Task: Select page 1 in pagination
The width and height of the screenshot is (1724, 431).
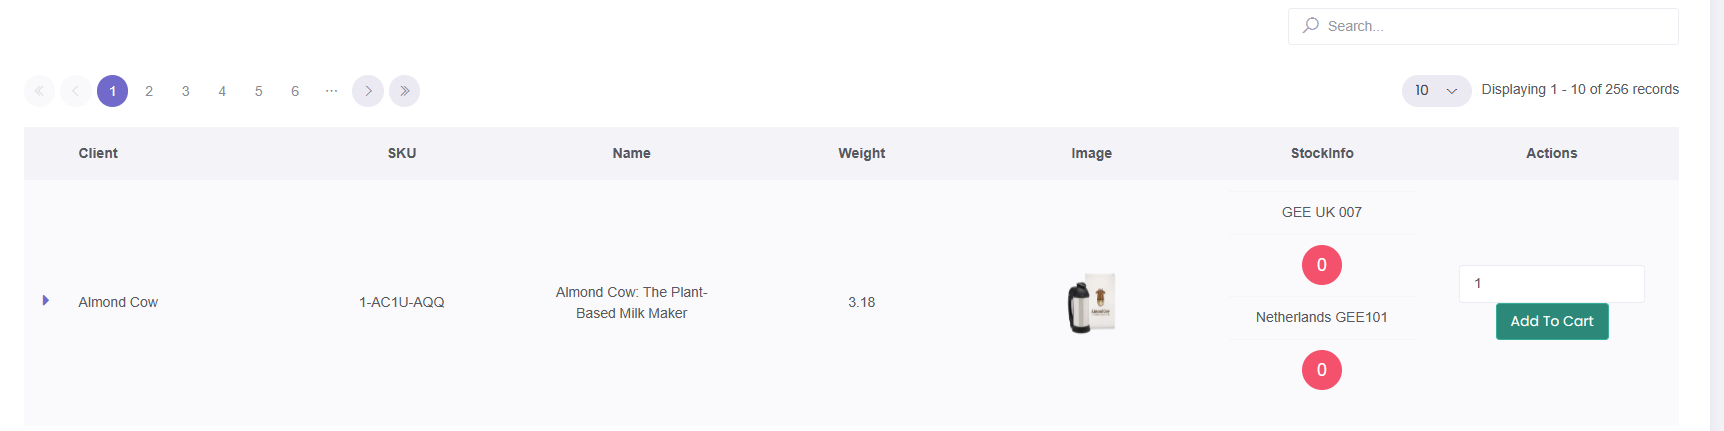Action: click(x=112, y=91)
